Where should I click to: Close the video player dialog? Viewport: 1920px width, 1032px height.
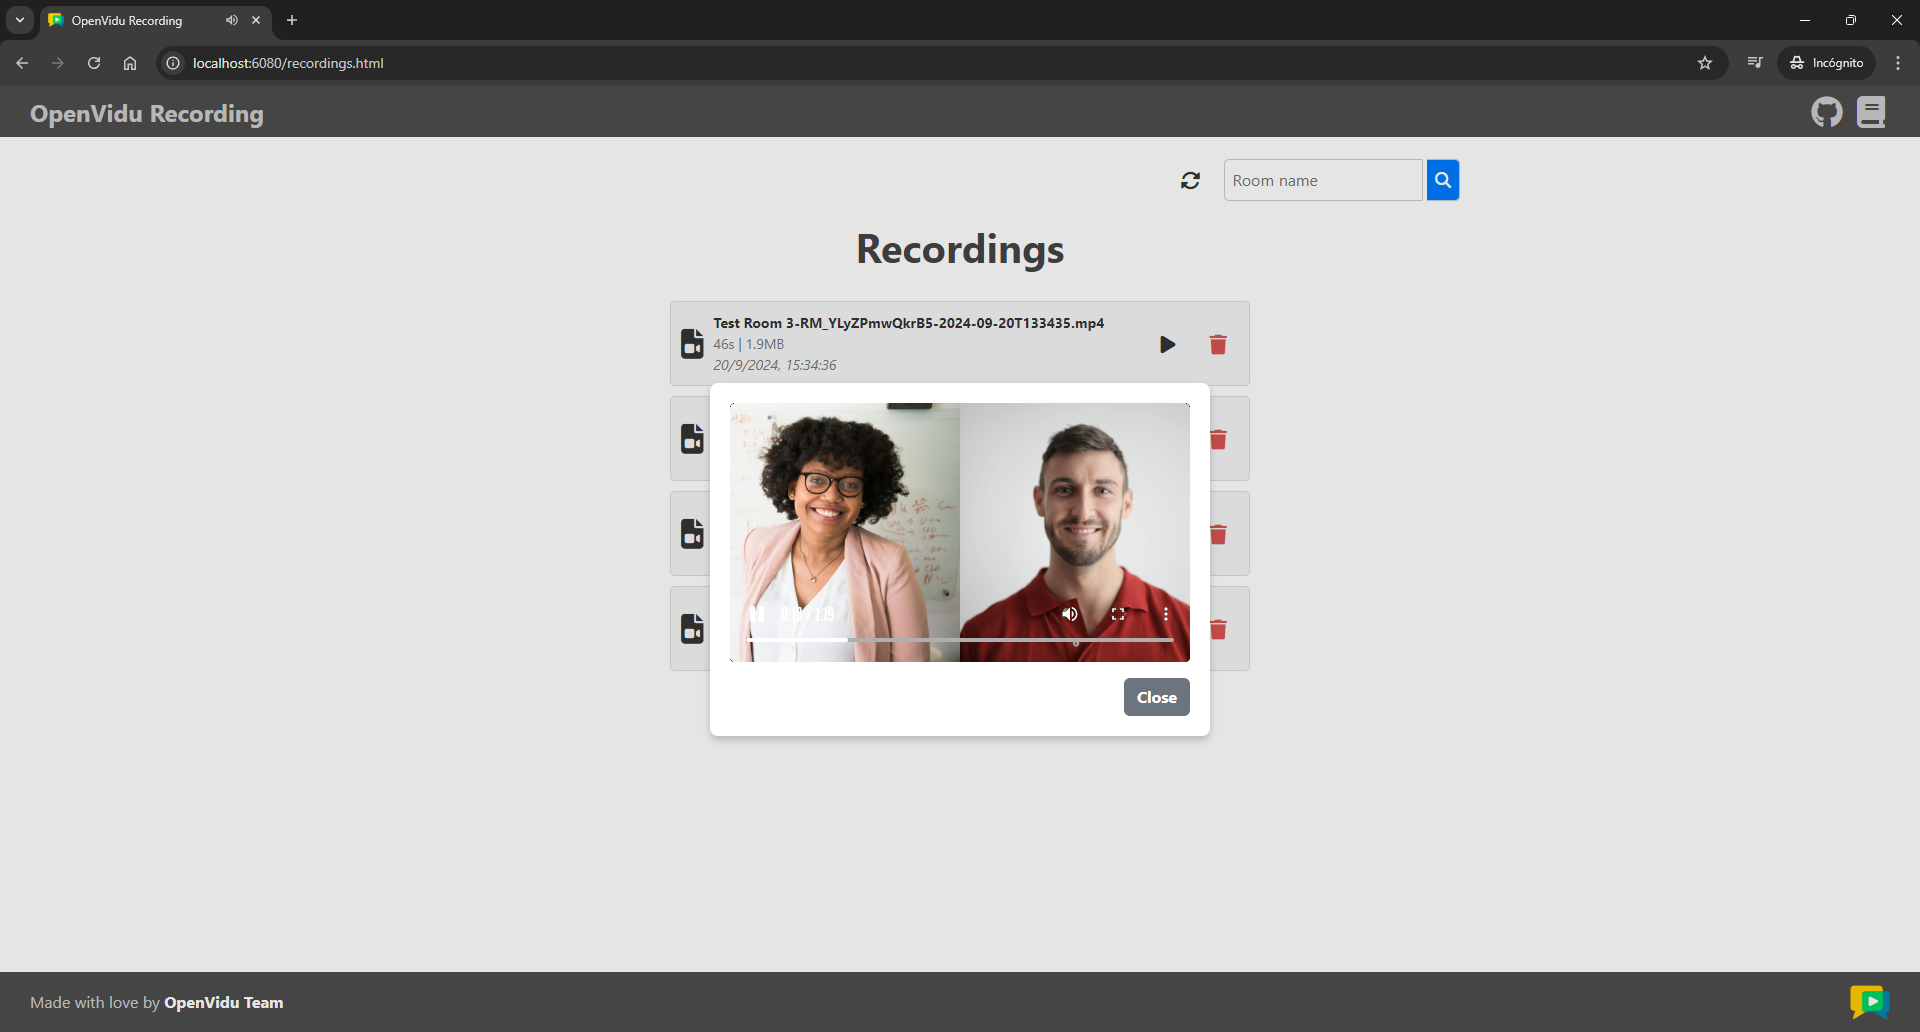[1156, 697]
